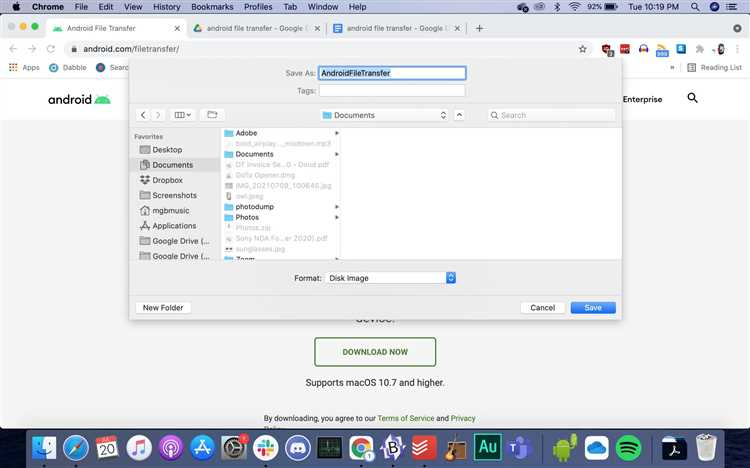Open the Format dropdown showing Disk Image
Image resolution: width=750 pixels, height=468 pixels.
pos(390,278)
